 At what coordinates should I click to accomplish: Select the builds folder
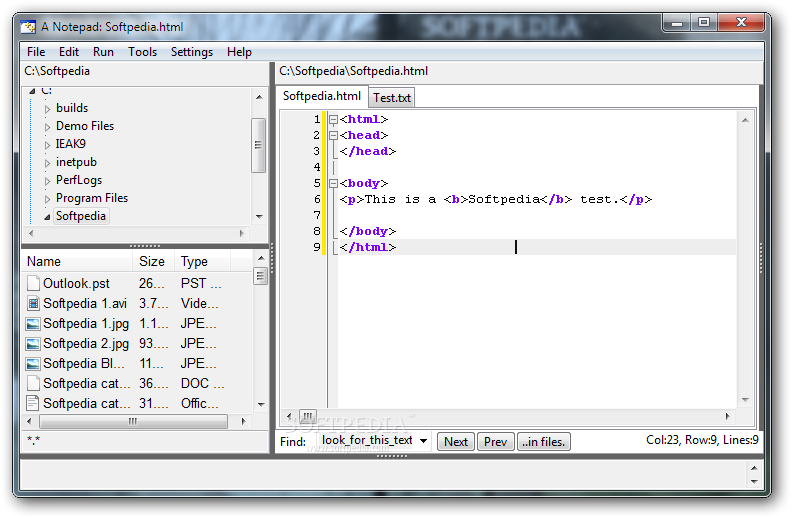[72, 108]
